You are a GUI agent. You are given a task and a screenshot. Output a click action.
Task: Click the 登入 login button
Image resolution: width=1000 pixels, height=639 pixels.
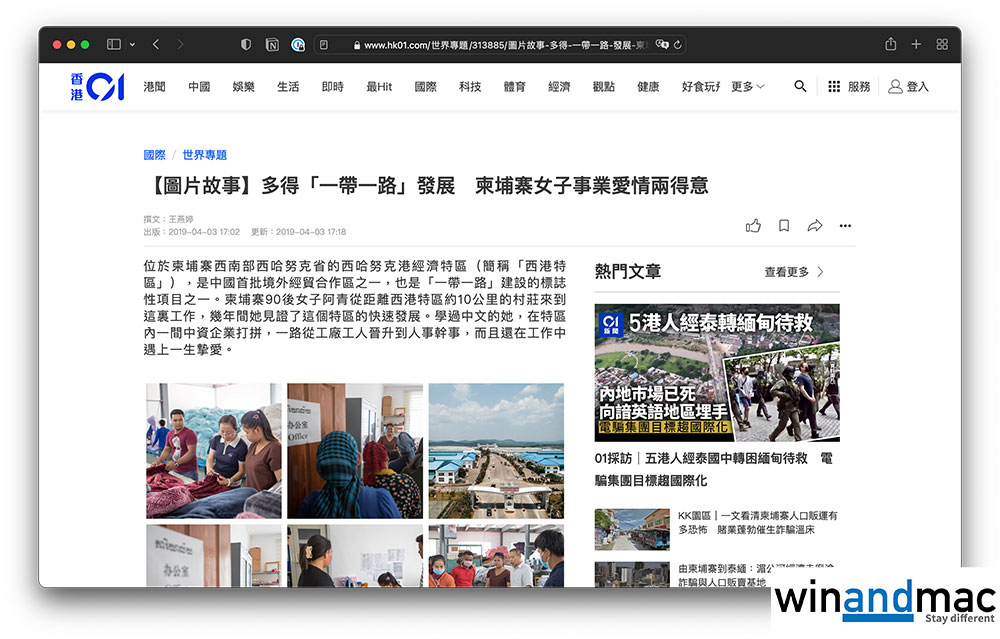(x=909, y=87)
